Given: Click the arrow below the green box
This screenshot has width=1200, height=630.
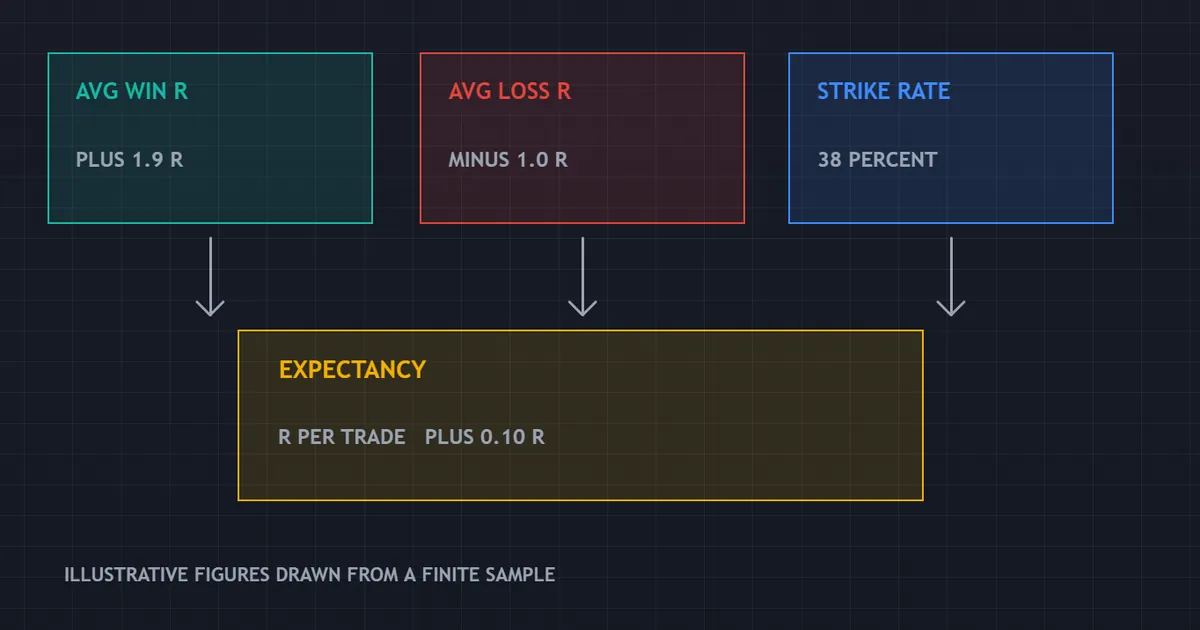Looking at the screenshot, I should point(210,276).
